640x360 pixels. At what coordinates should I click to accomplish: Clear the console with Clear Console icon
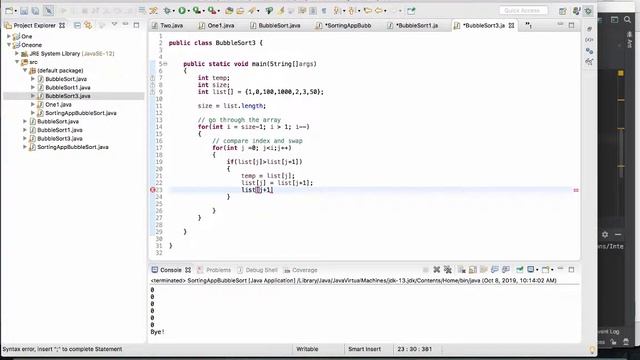[x=462, y=270]
